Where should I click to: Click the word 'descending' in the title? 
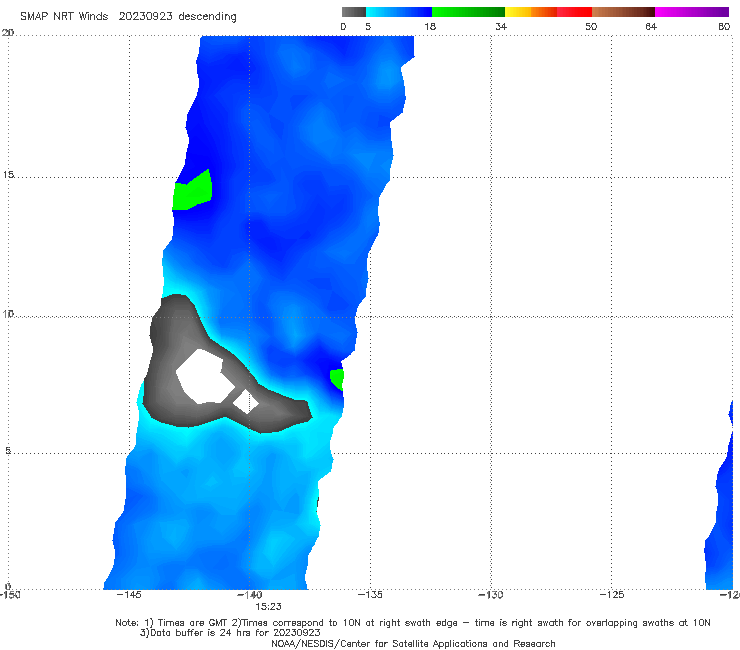click(x=208, y=17)
